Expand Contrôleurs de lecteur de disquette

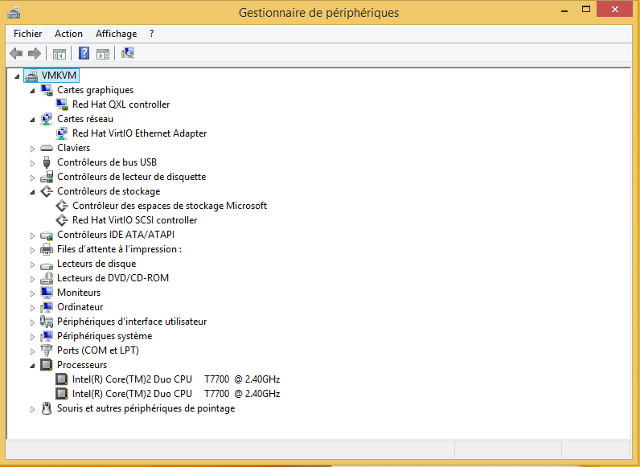tap(33, 178)
